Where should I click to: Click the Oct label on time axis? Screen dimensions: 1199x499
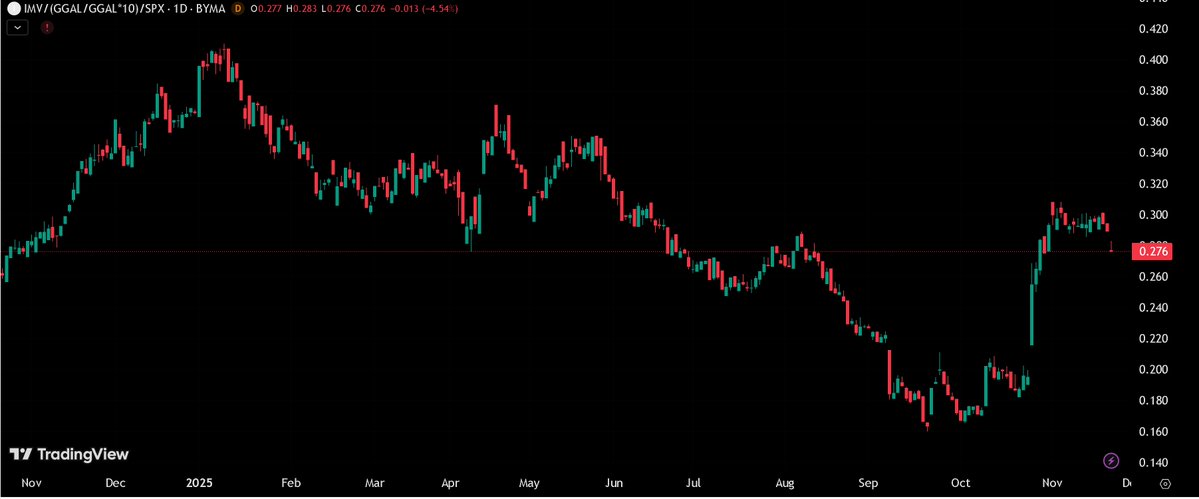[x=960, y=484]
